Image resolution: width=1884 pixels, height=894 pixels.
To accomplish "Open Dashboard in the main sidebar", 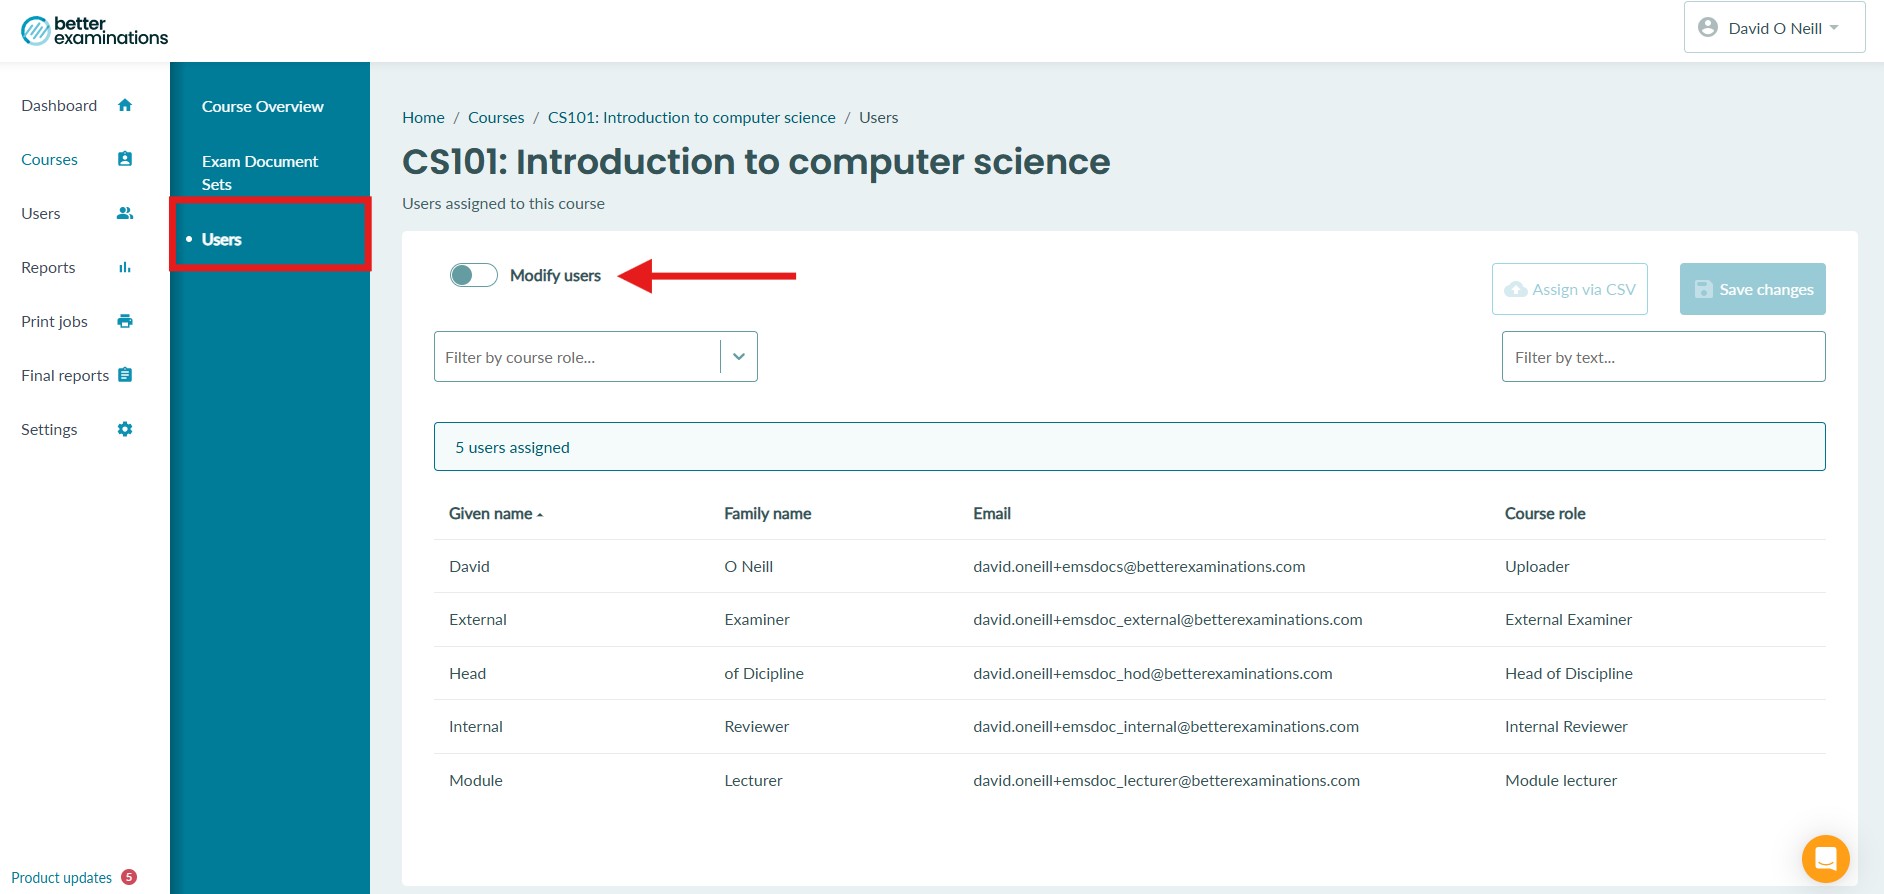I will (x=59, y=105).
